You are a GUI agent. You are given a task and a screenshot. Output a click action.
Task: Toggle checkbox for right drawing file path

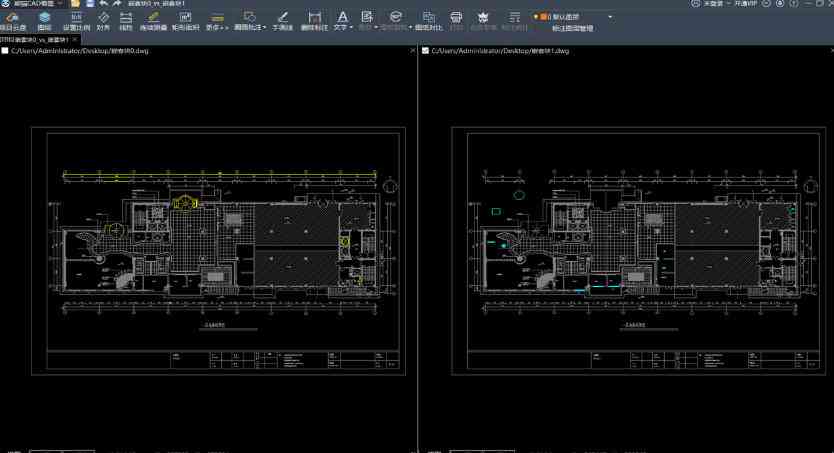click(x=426, y=50)
